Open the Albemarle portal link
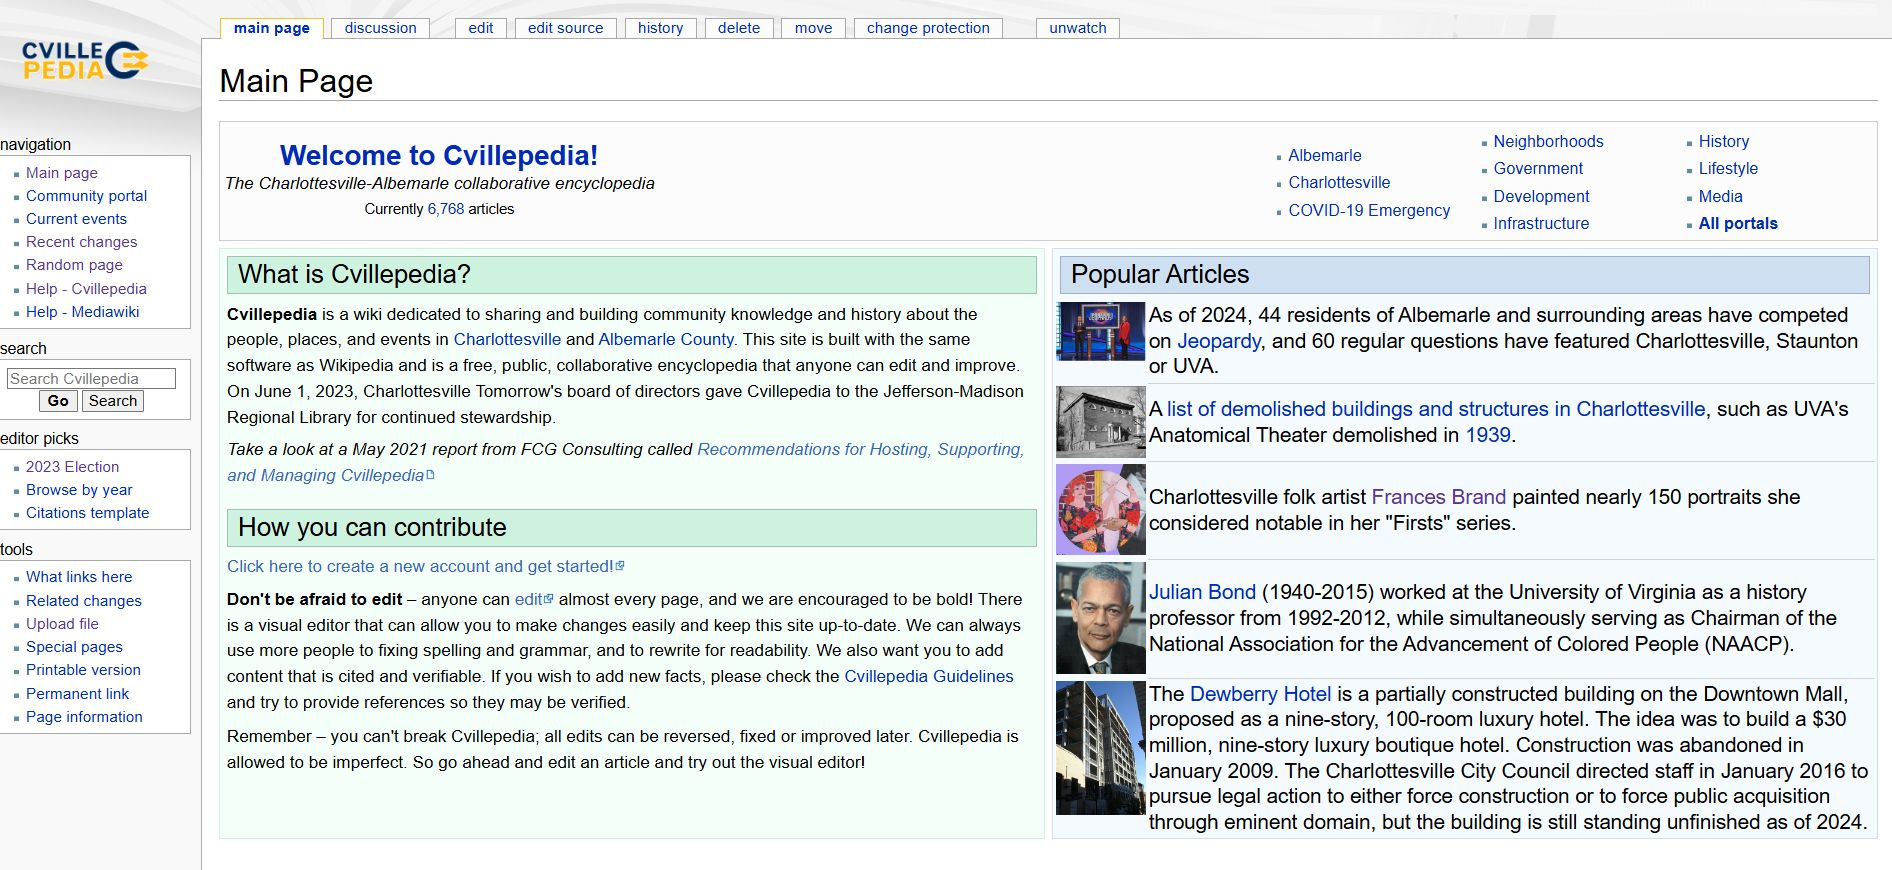 1325,155
